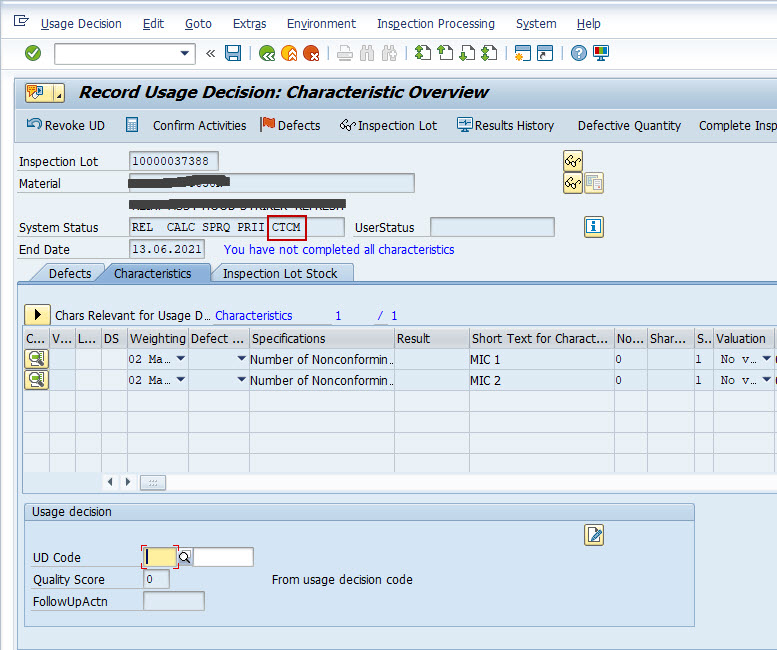This screenshot has width=777, height=650.
Task: Switch to the Characteristics tab
Action: 153,273
